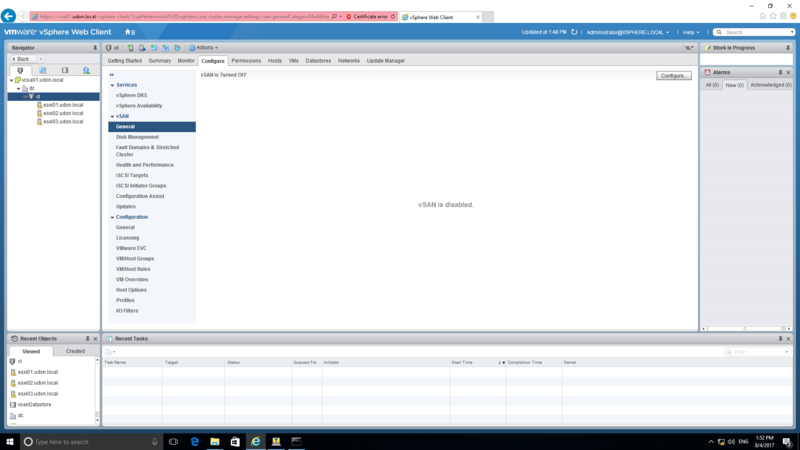Switch to the Summary tab

tap(160, 61)
